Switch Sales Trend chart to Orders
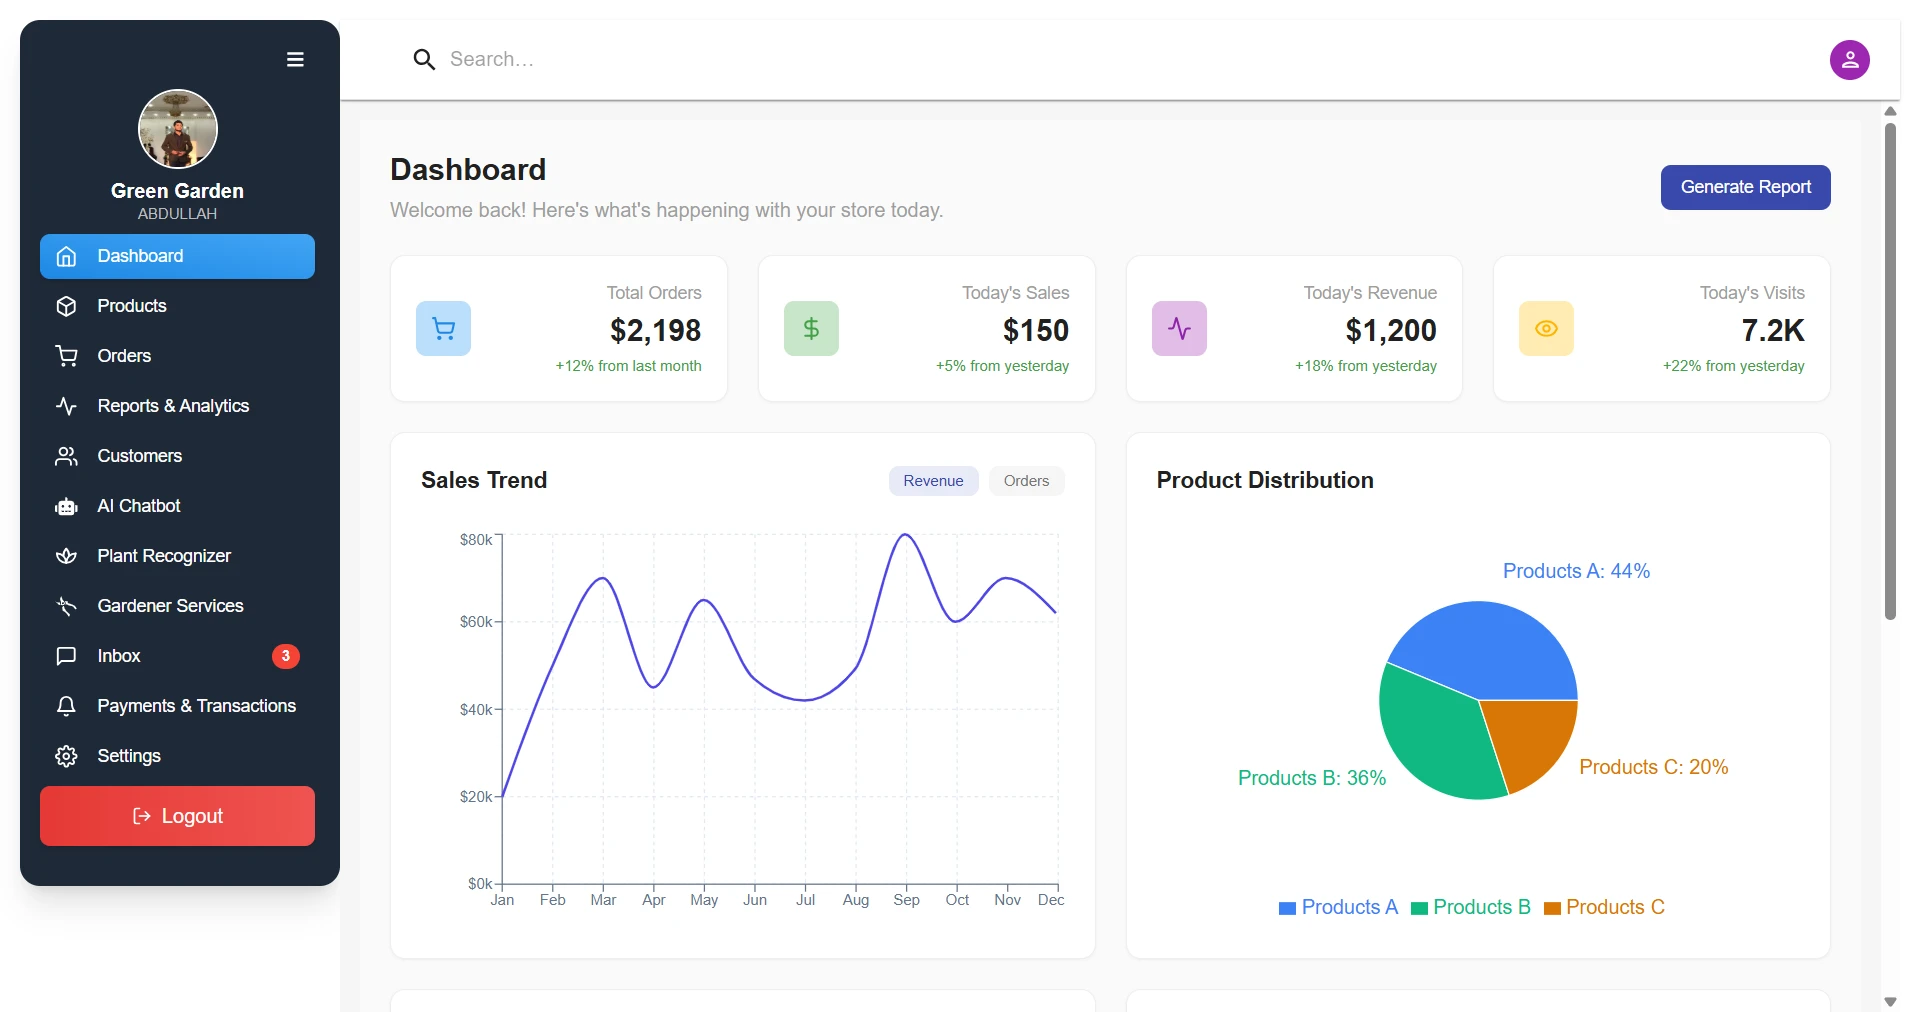Image resolution: width=1920 pixels, height=1012 pixels. tap(1026, 481)
